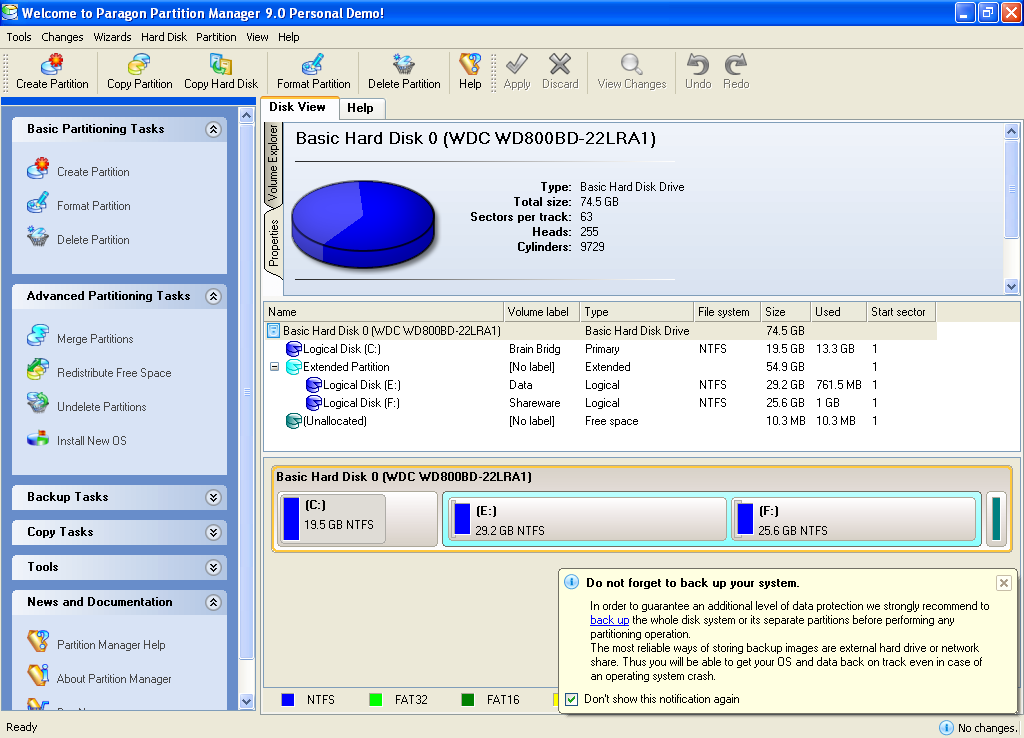This screenshot has width=1024, height=738.
Task: Click the Create Partition toolbar icon
Action: [52, 72]
